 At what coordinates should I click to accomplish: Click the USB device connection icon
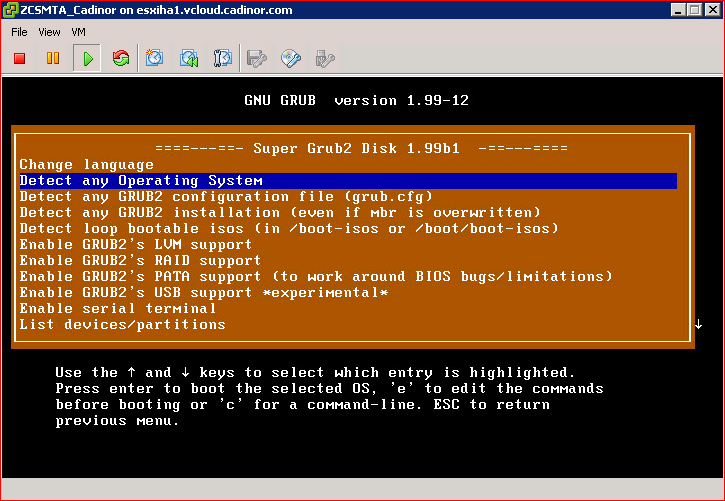(x=325, y=58)
